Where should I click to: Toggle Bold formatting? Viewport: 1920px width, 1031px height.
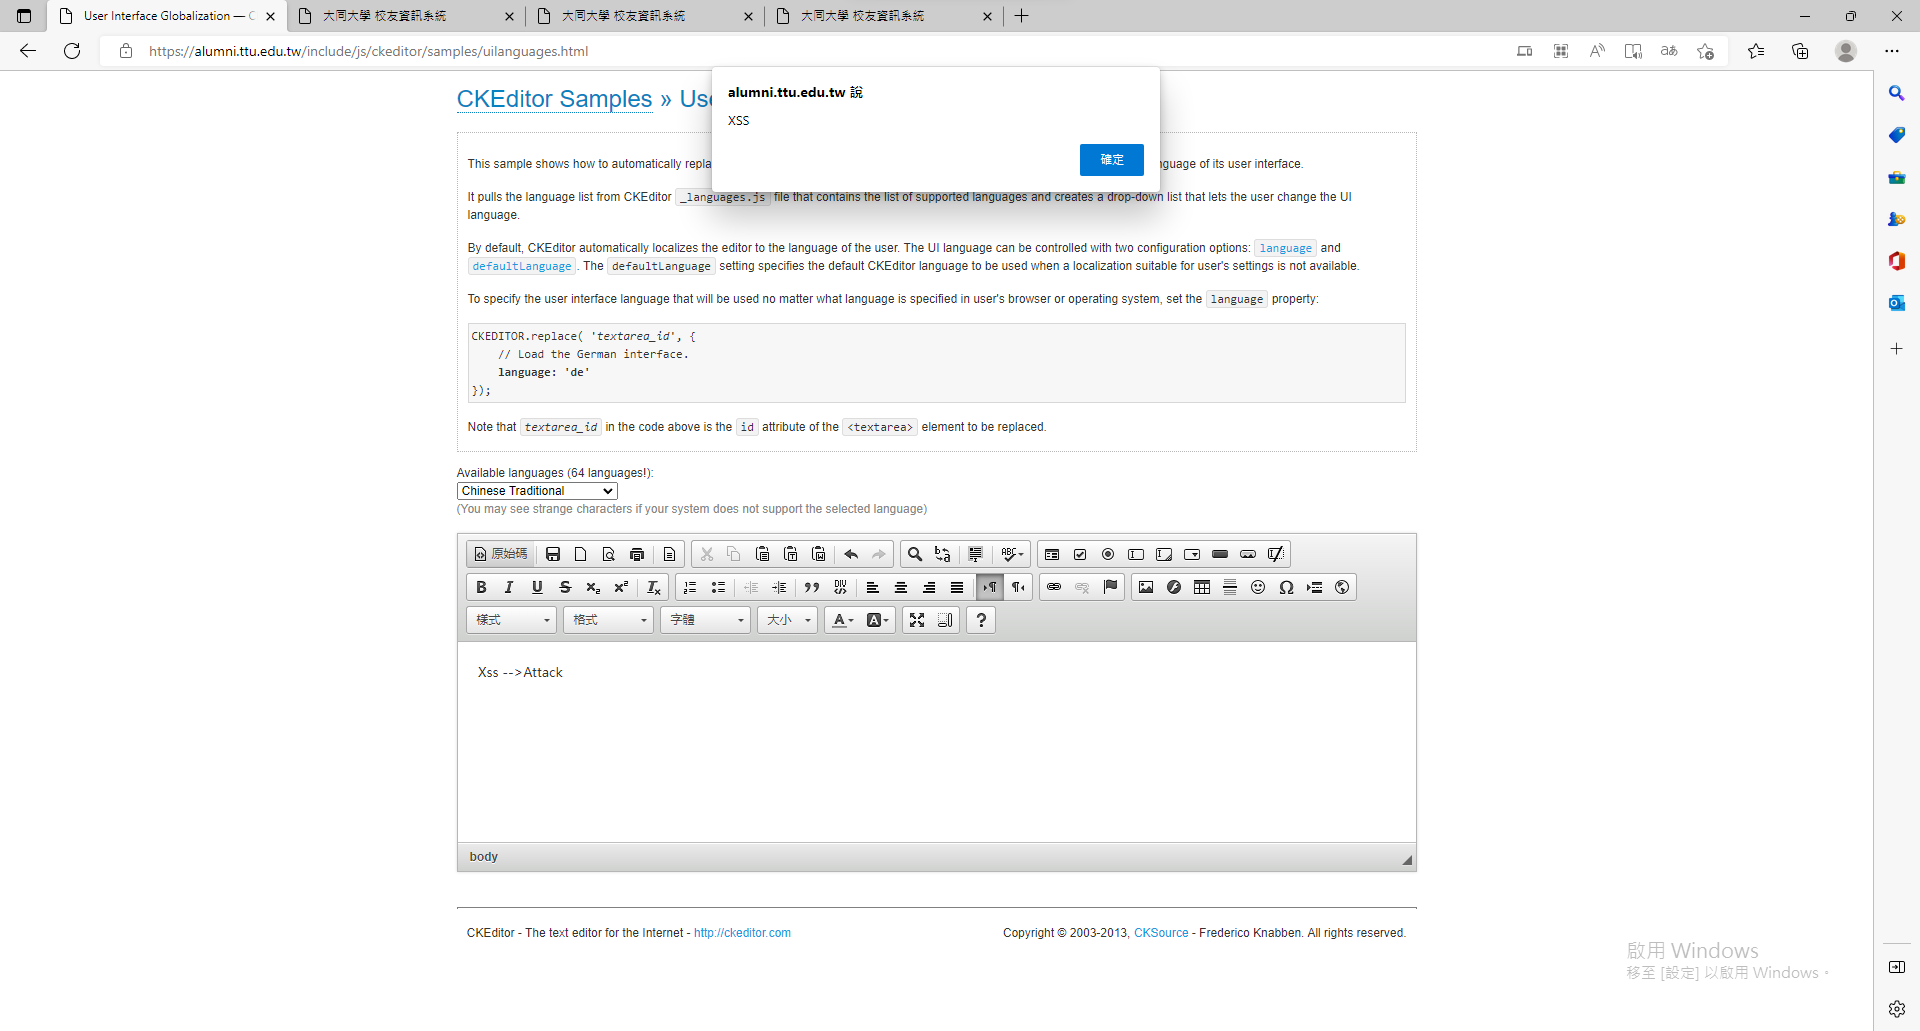[x=481, y=587]
